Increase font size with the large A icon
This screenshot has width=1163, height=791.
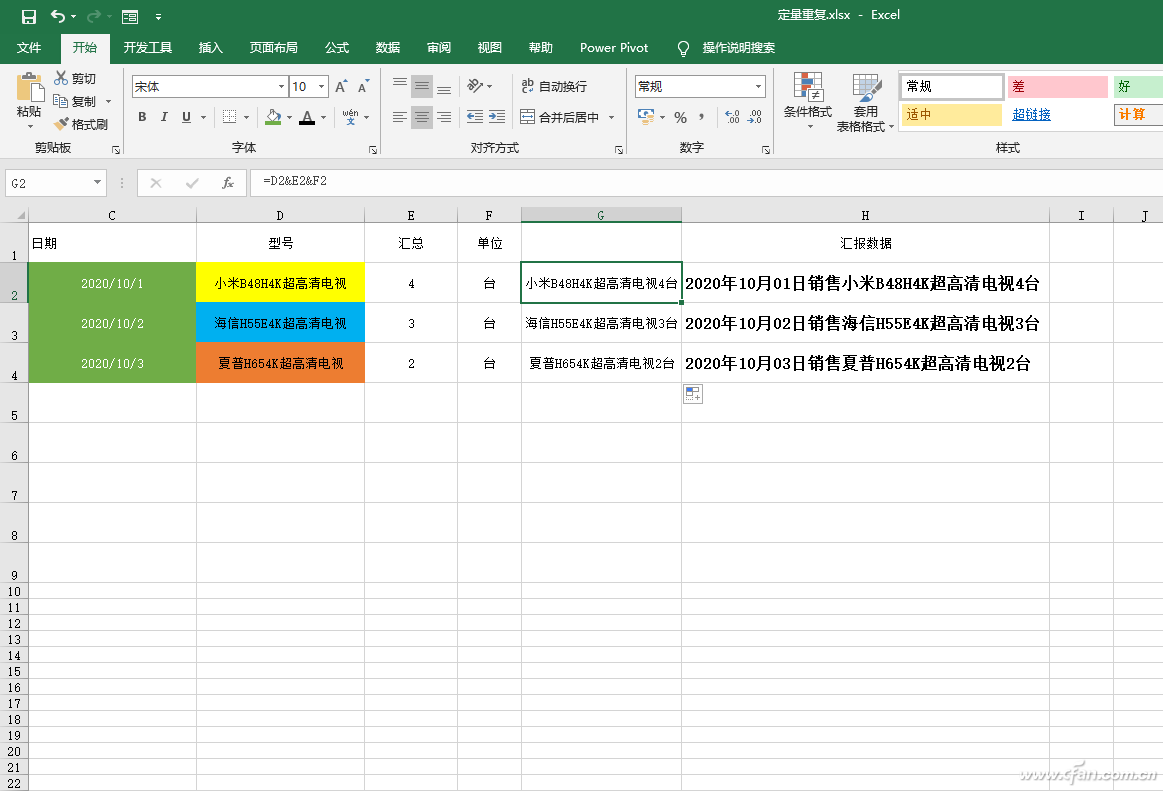coord(340,87)
